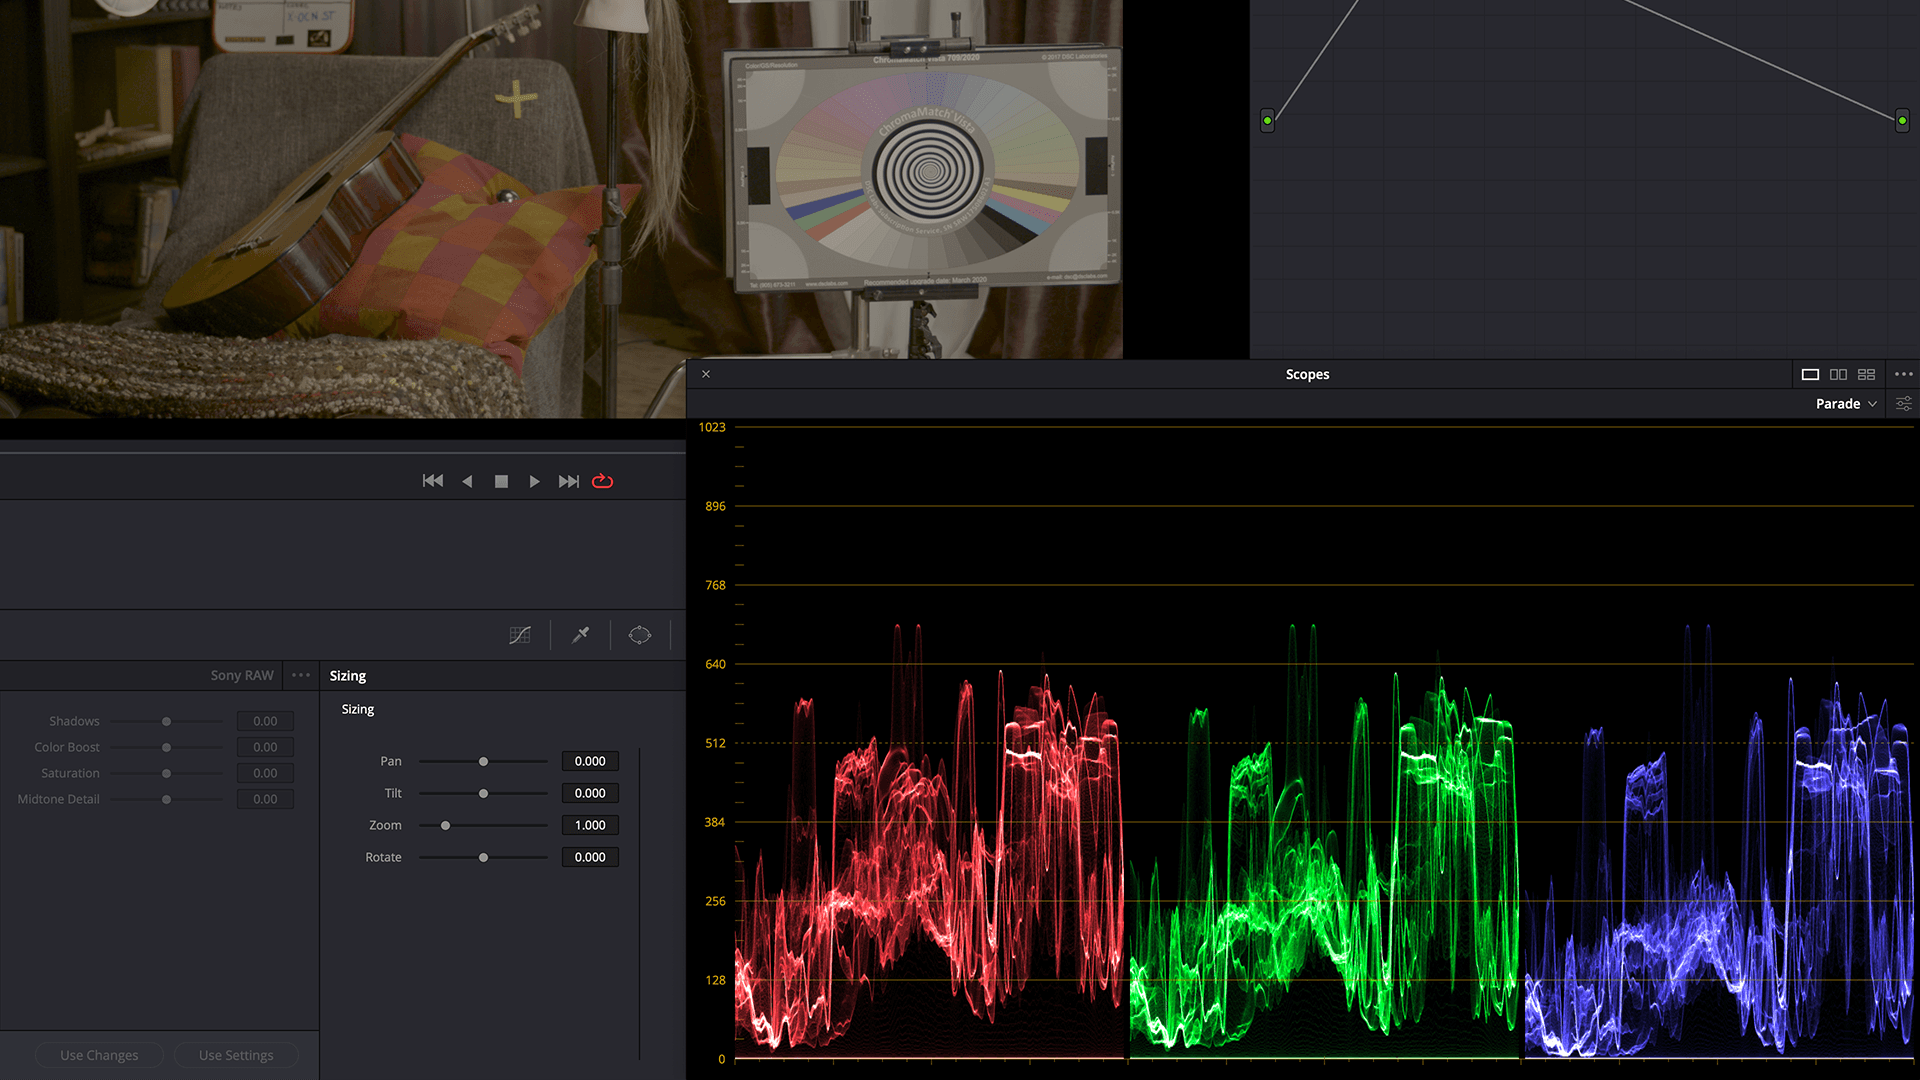The image size is (1920, 1080).
Task: Open the Curves palette icon
Action: pos(520,635)
